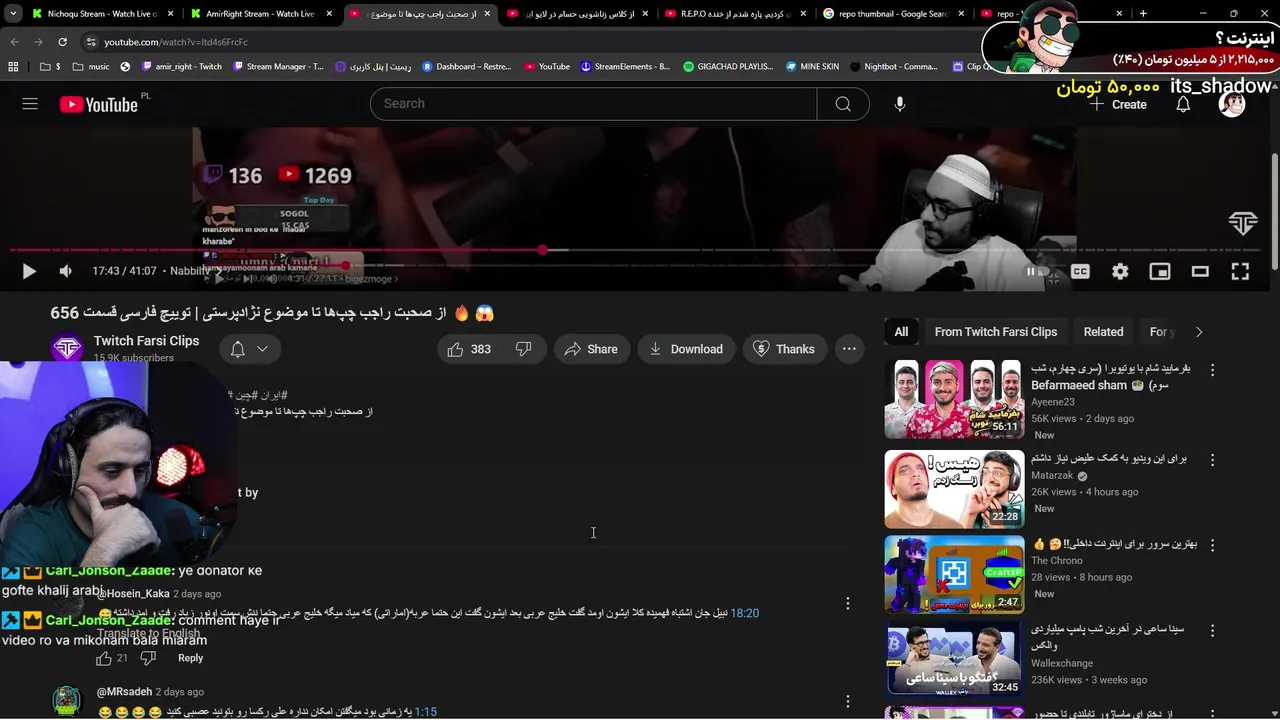Dislike the Hosein_Kaka comment
This screenshot has height=720, width=1280.
click(x=148, y=658)
